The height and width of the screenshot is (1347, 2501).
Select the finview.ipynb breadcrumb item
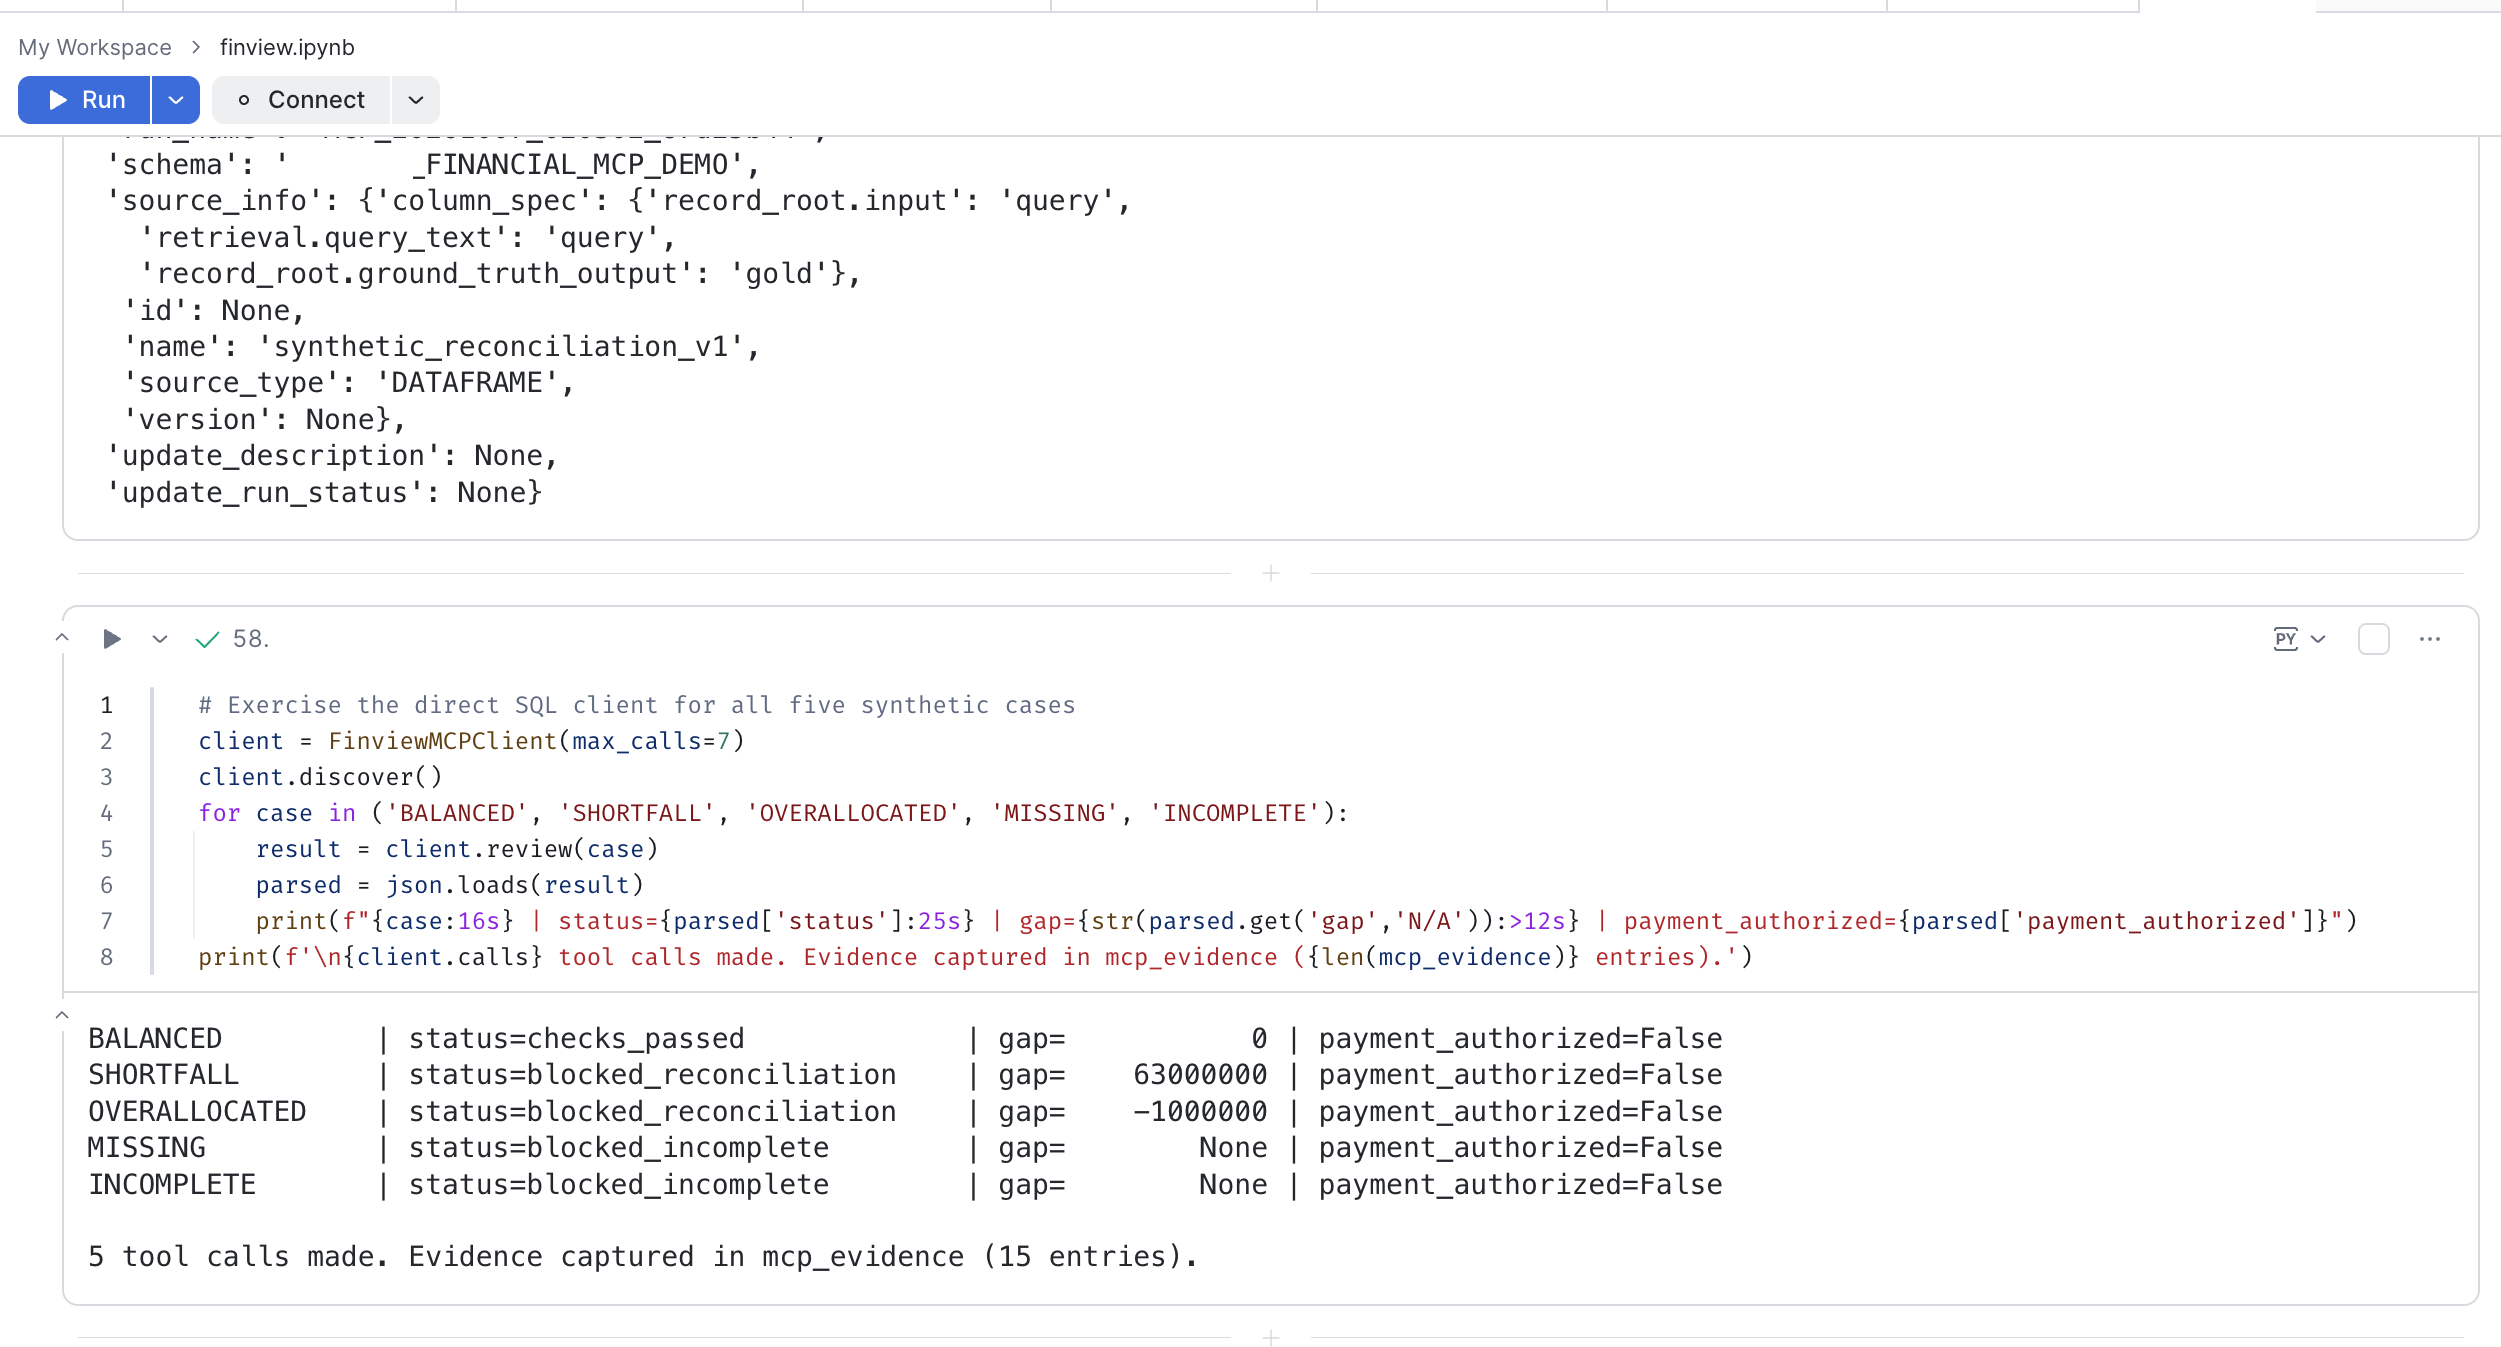[x=287, y=47]
